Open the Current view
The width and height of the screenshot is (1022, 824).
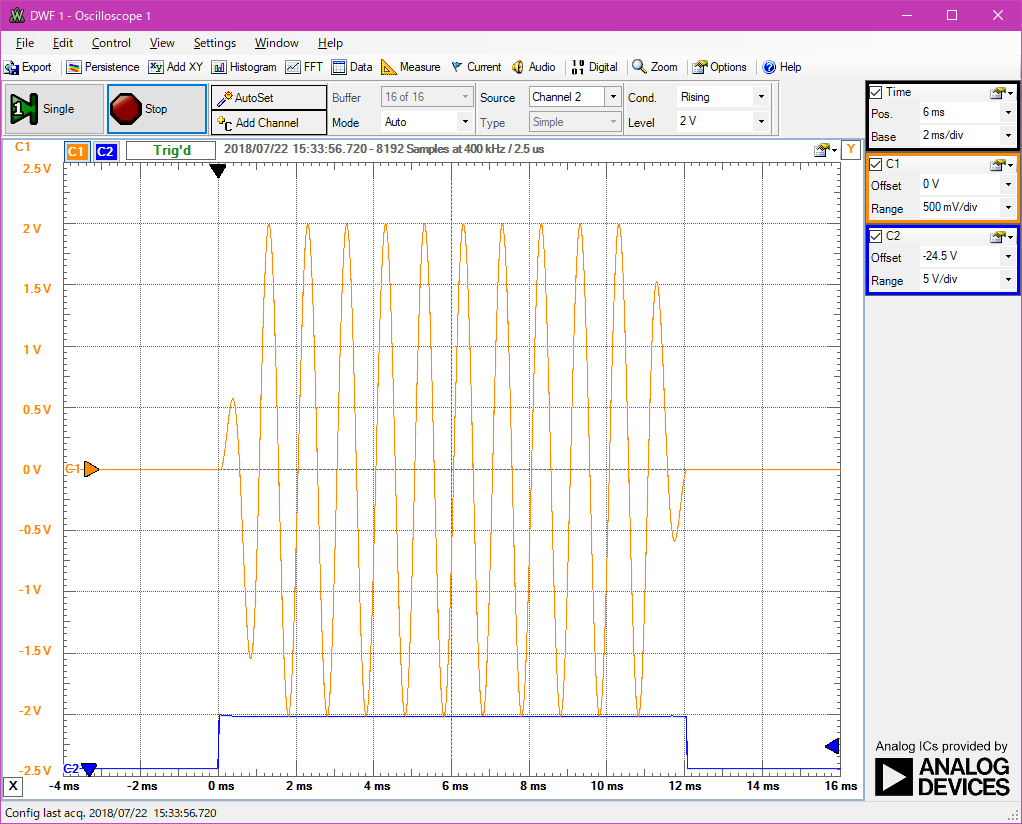[x=476, y=67]
